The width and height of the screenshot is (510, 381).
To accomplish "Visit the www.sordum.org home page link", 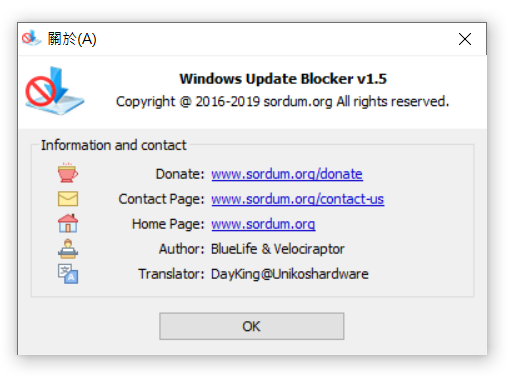I will 263,224.
